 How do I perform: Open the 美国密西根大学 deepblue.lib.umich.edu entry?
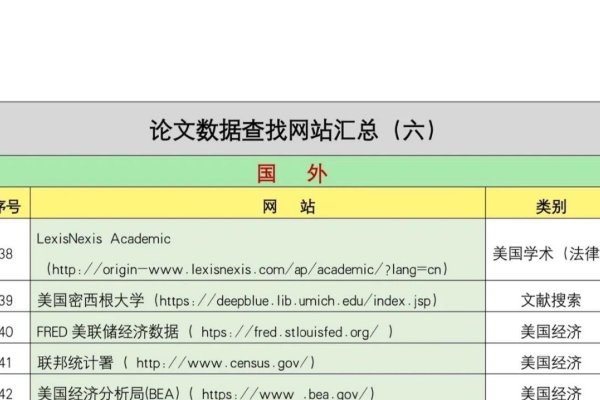pos(237,301)
